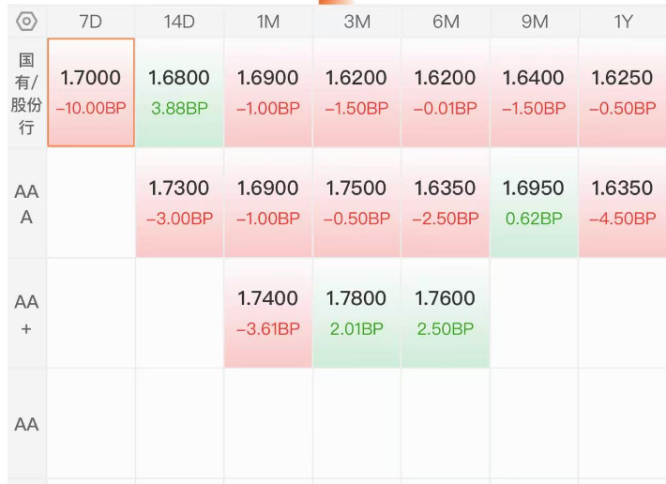This screenshot has height=484, width=666.
Task: Open the hexagon settings icon
Action: (26, 21)
